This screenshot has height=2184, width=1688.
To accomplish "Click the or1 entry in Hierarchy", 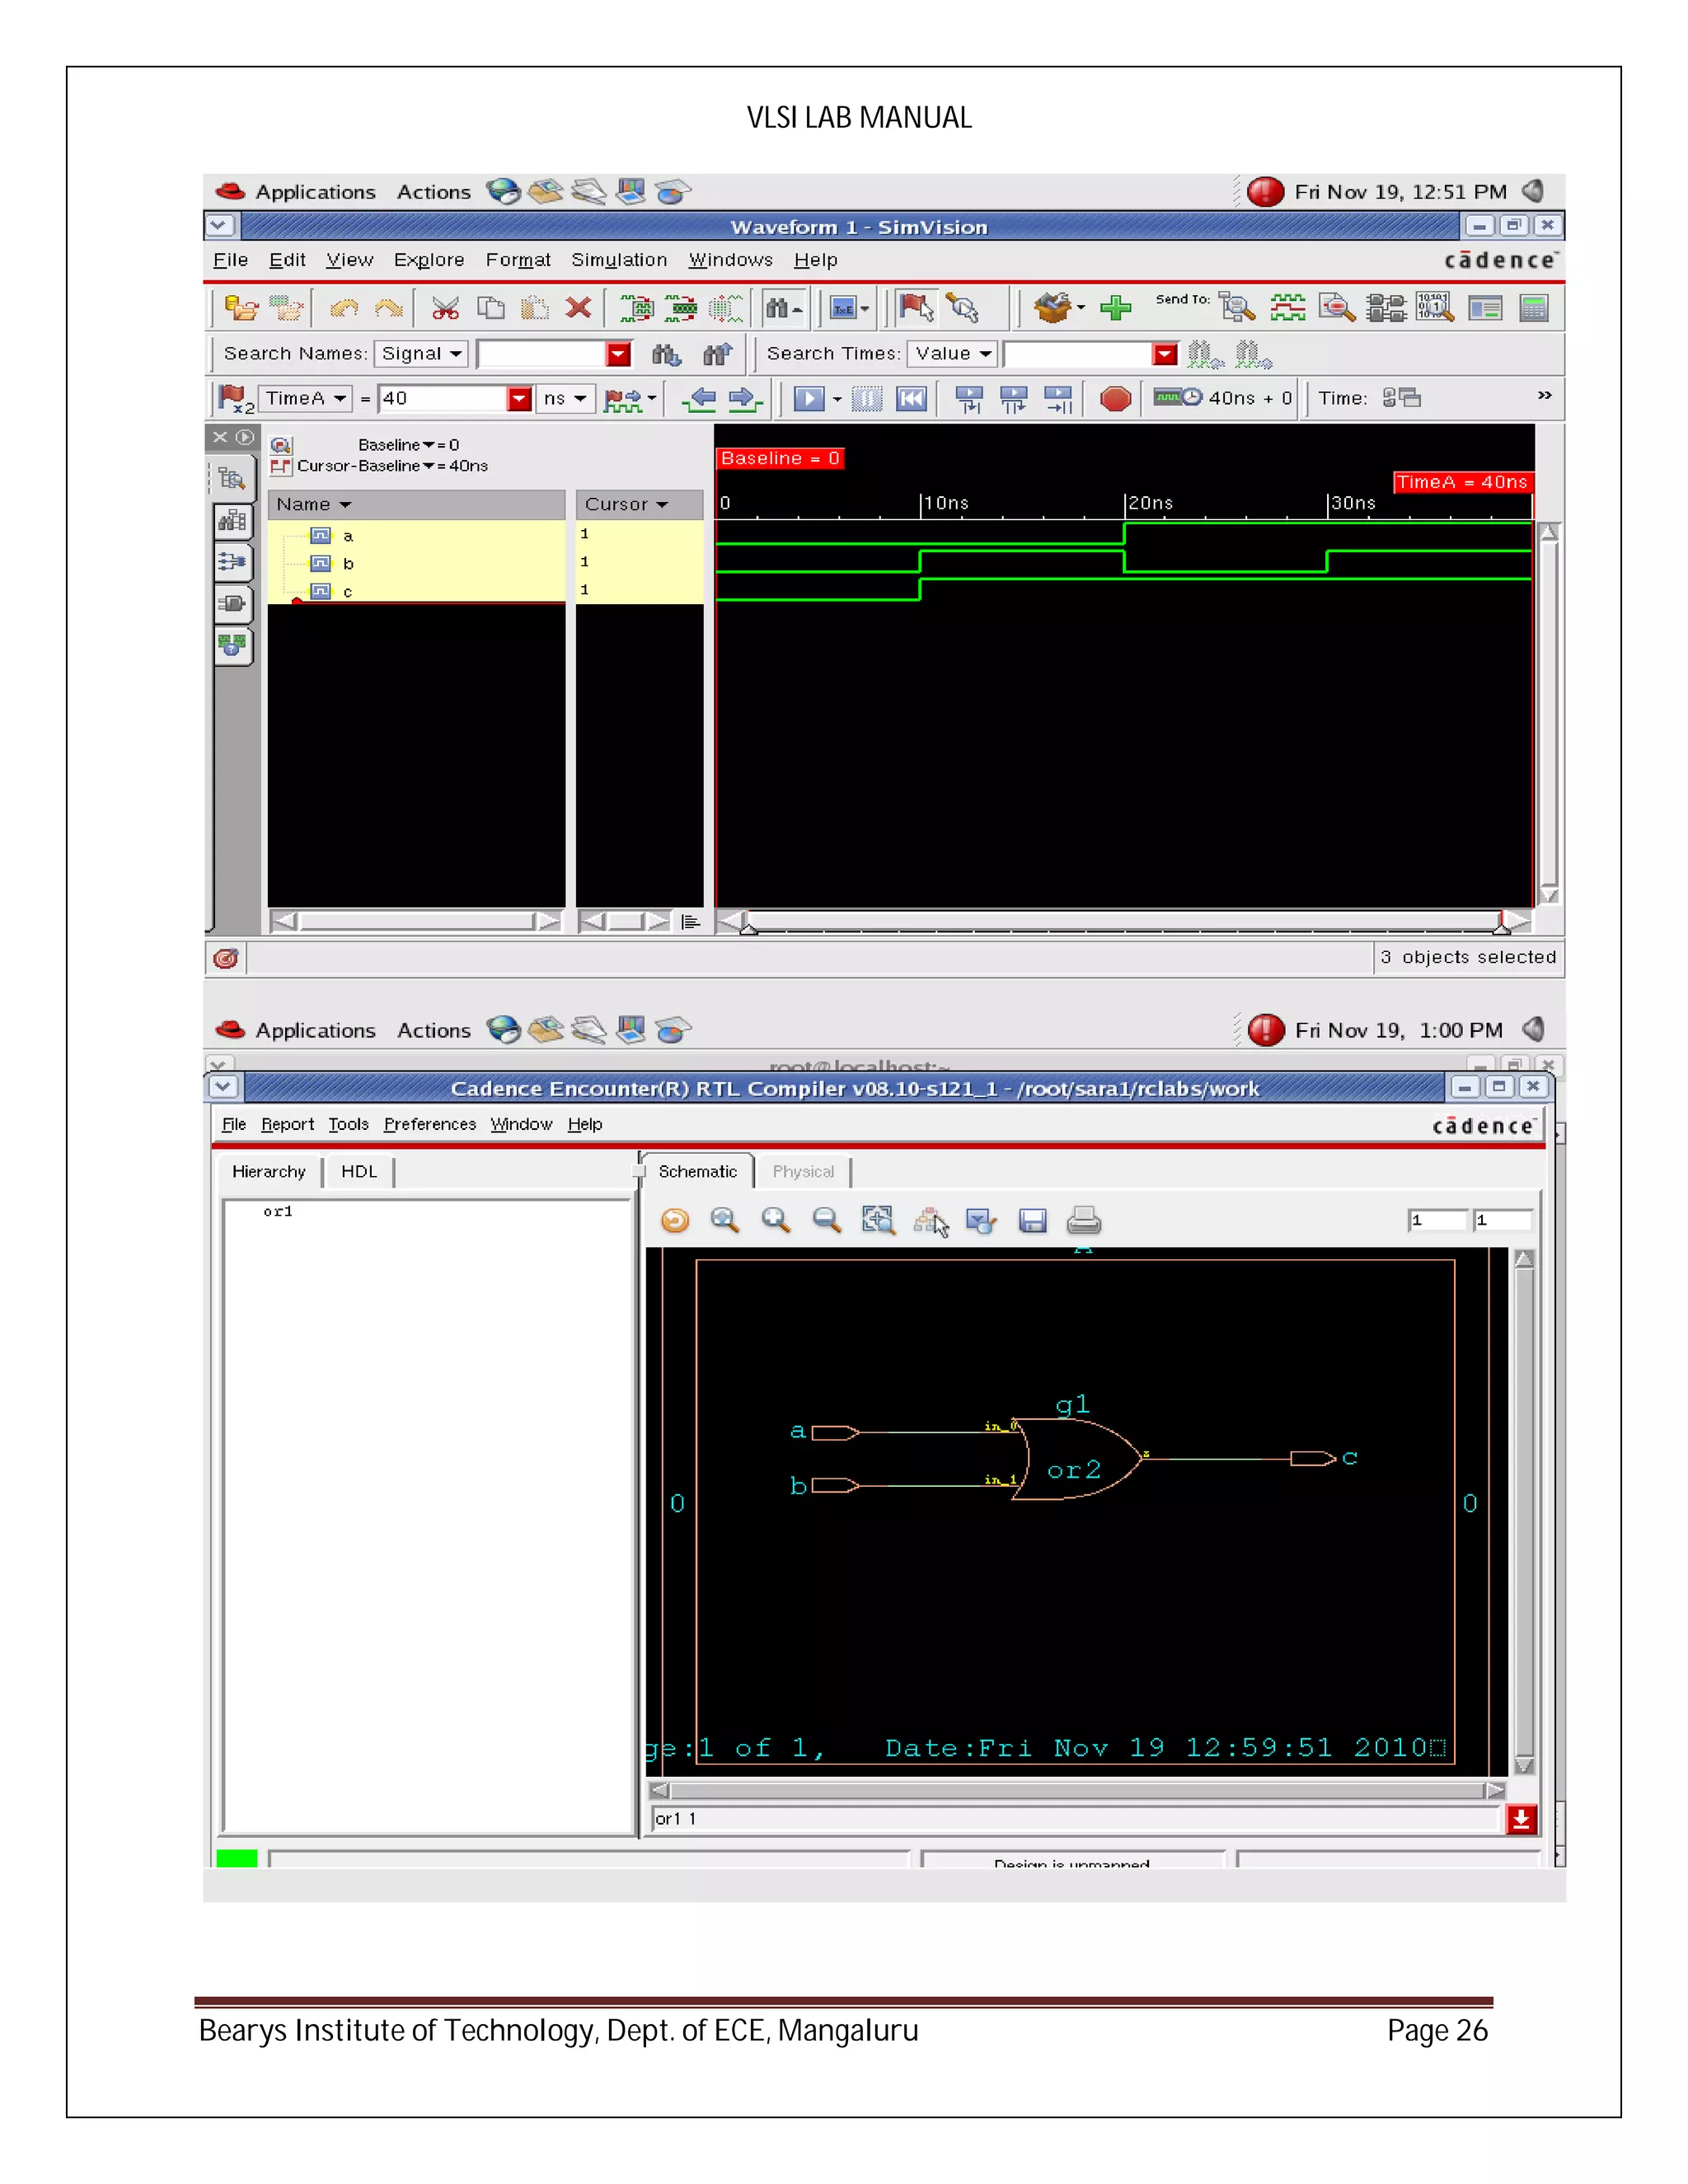I will [x=278, y=1211].
